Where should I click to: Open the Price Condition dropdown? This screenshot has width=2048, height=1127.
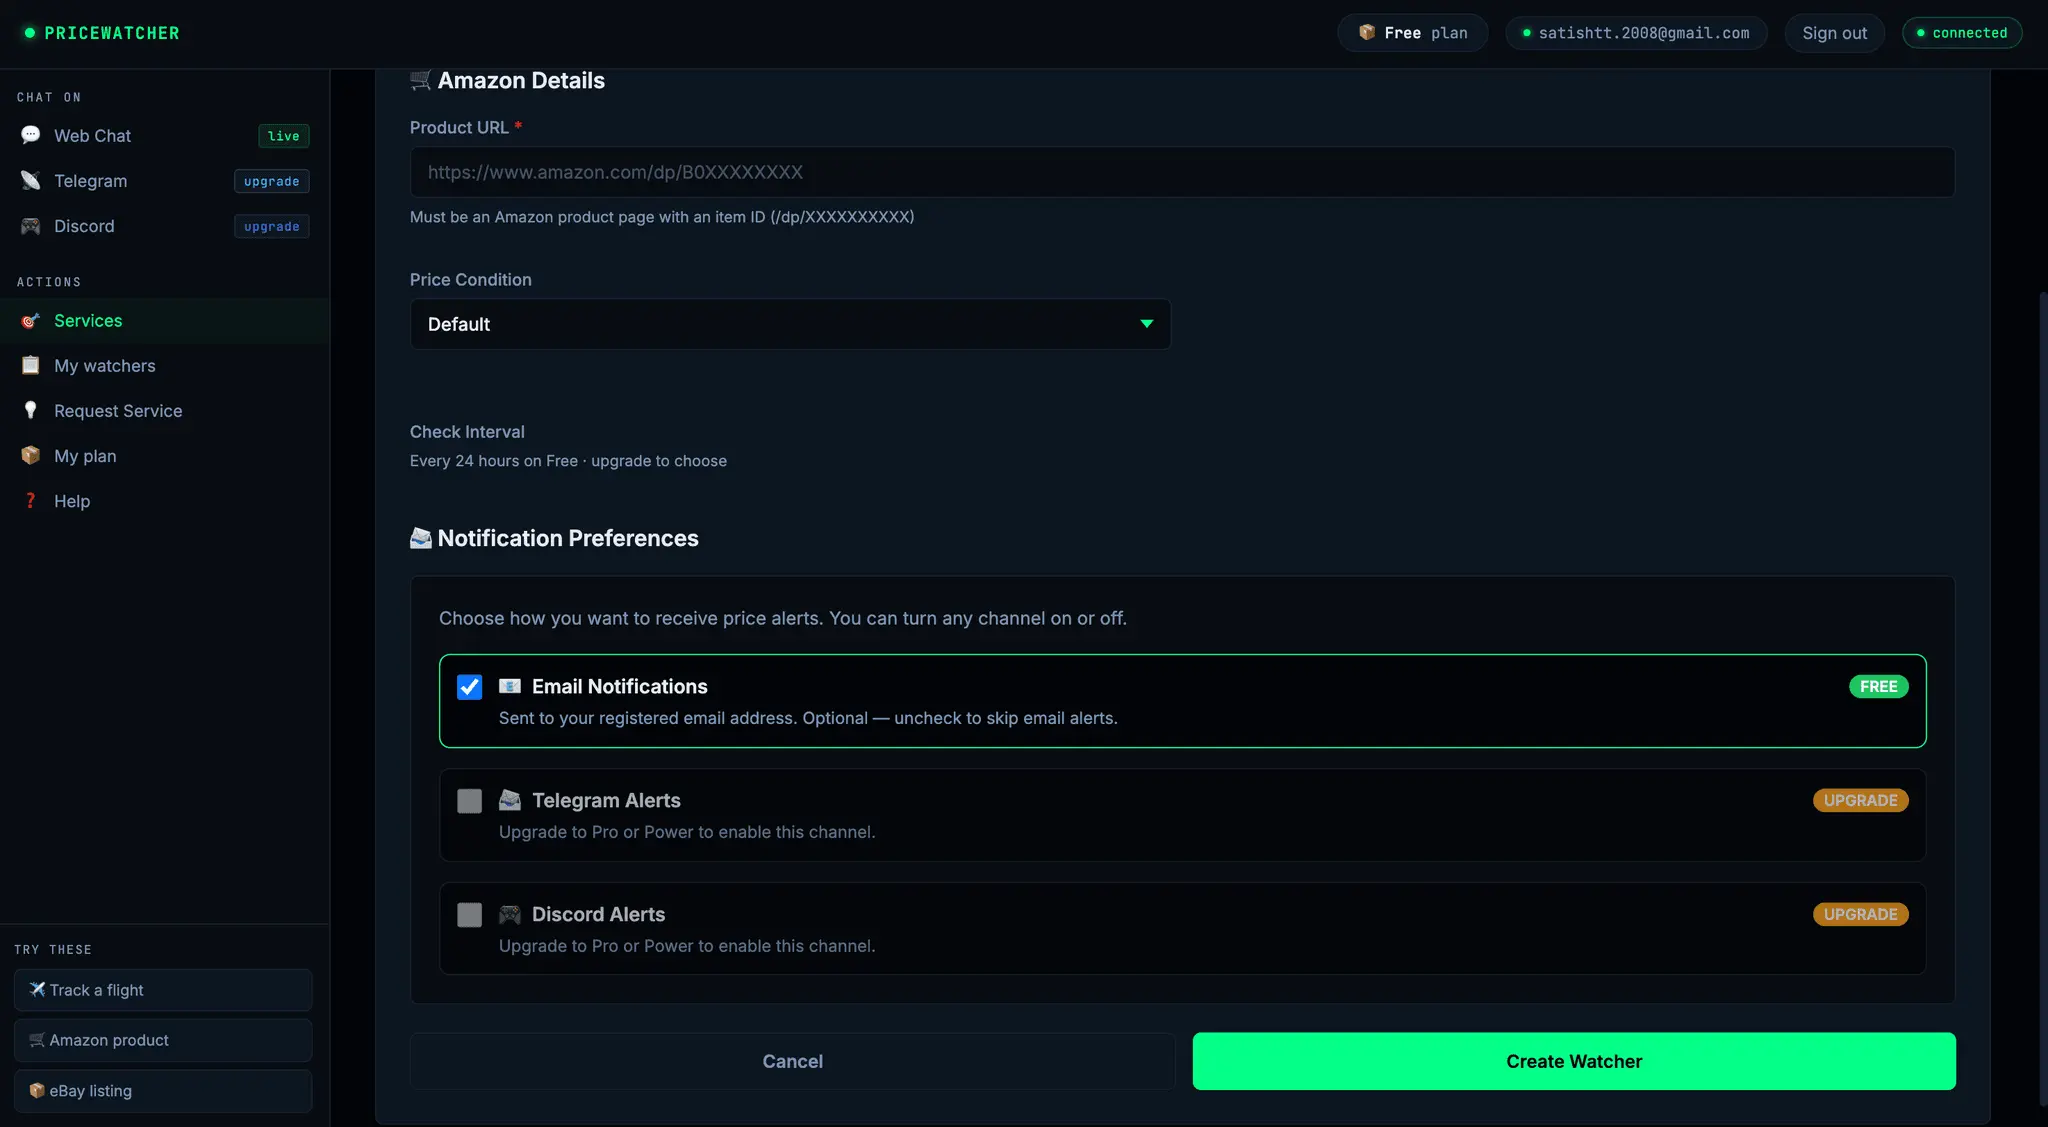790,324
